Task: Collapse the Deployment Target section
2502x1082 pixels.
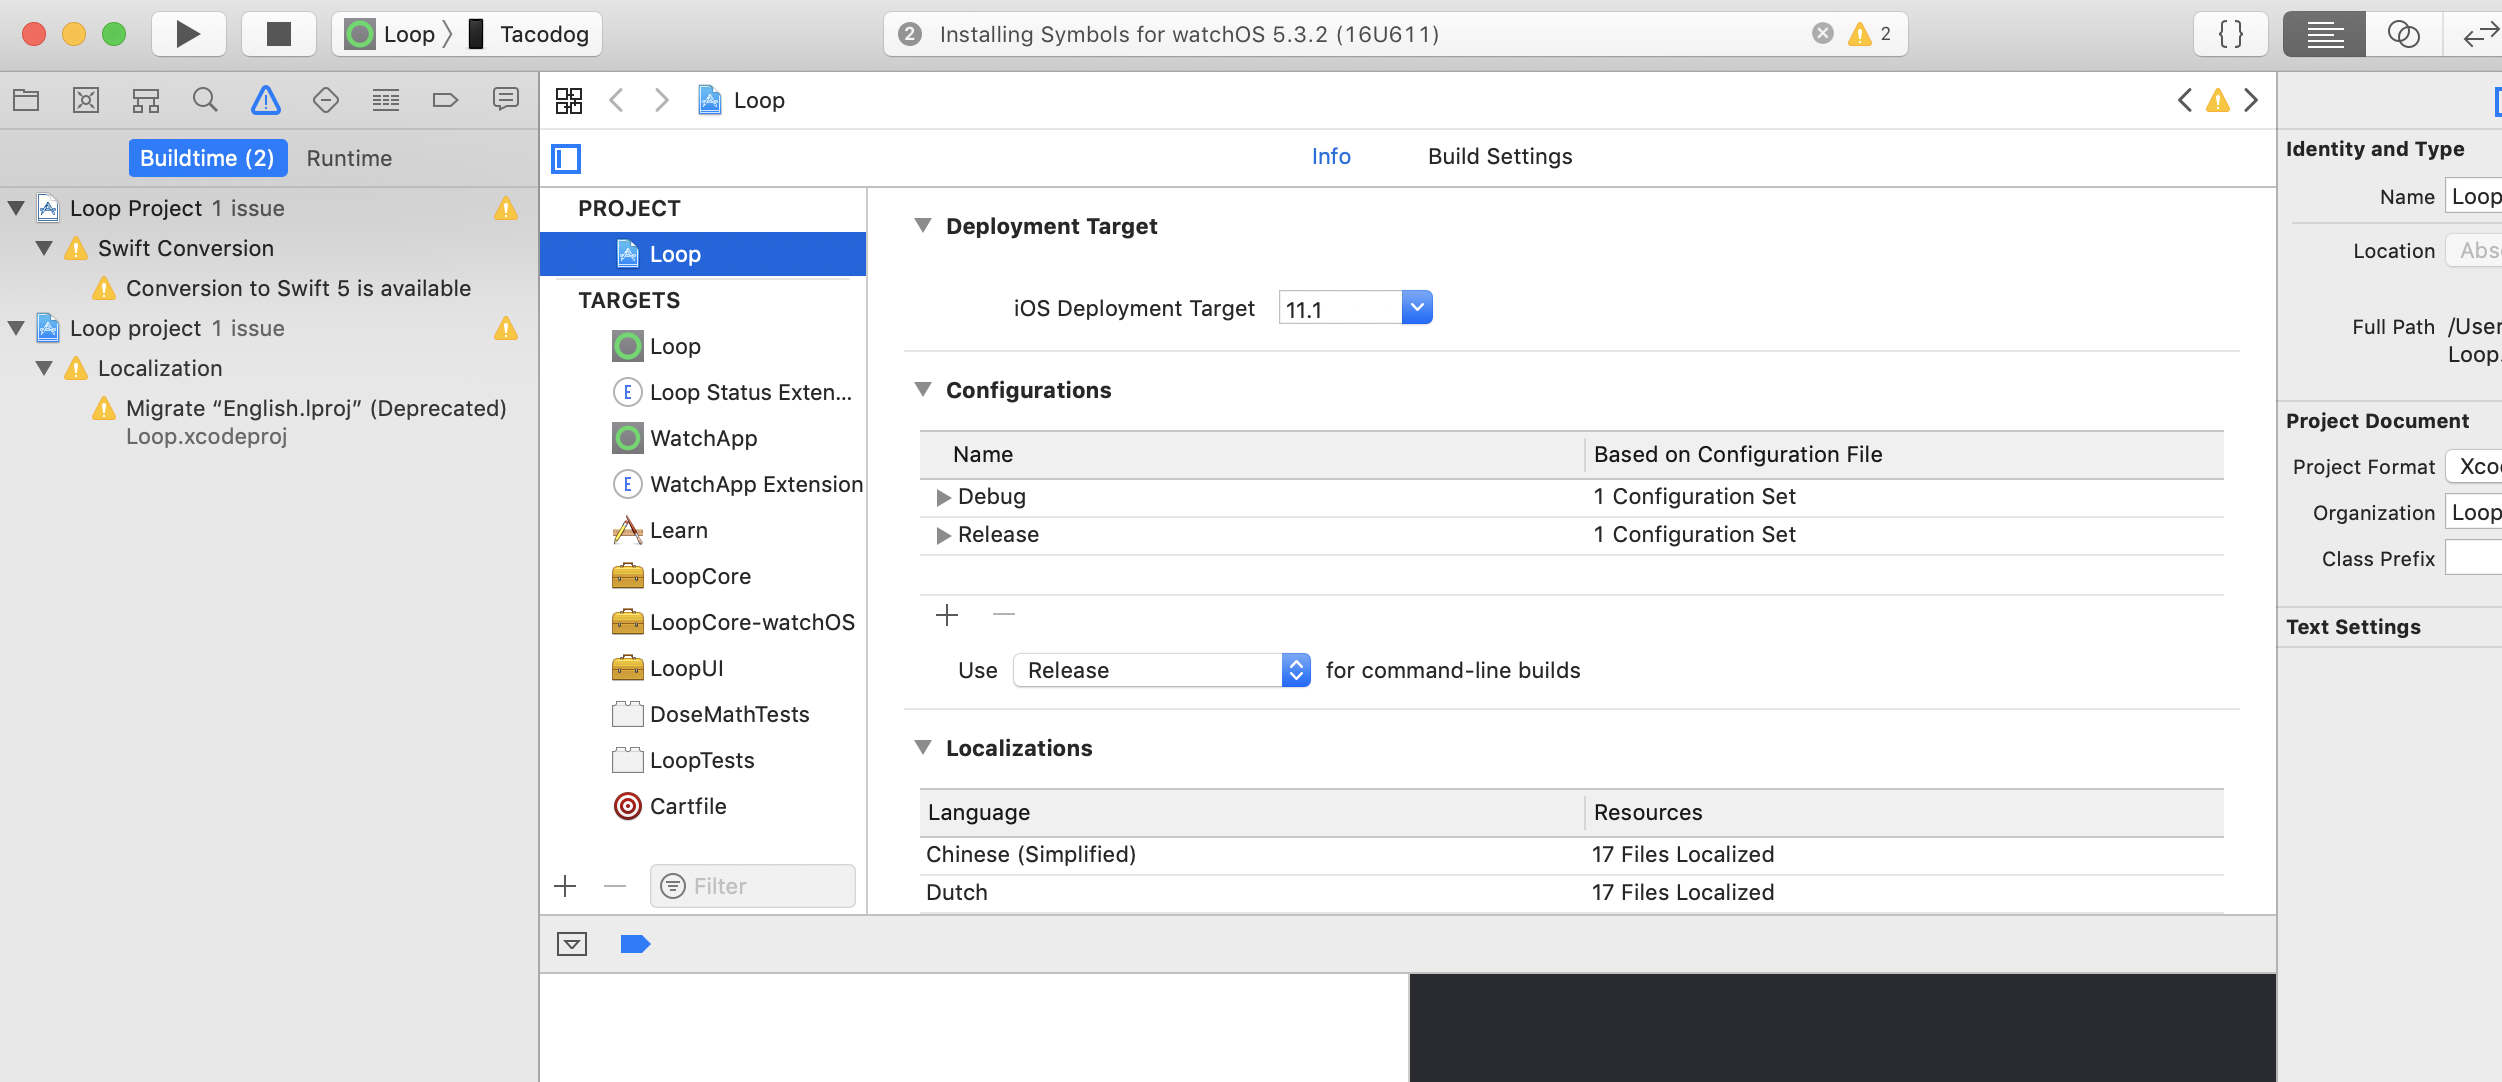Action: tap(924, 225)
